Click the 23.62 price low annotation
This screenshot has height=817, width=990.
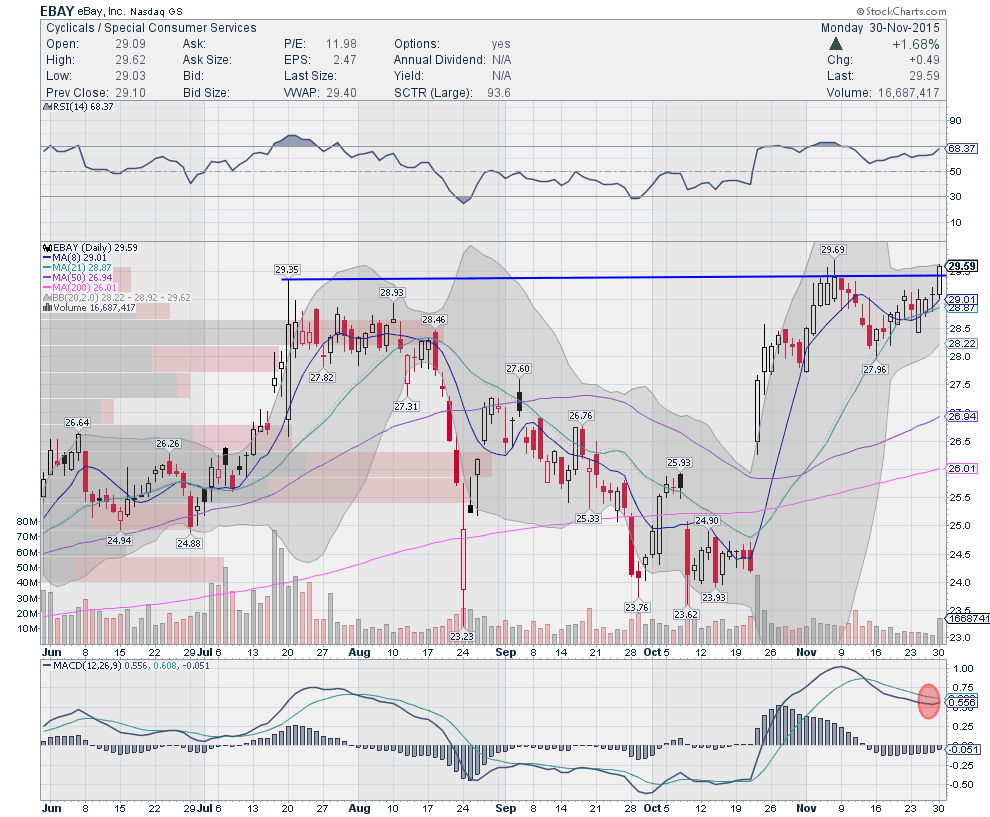point(686,614)
